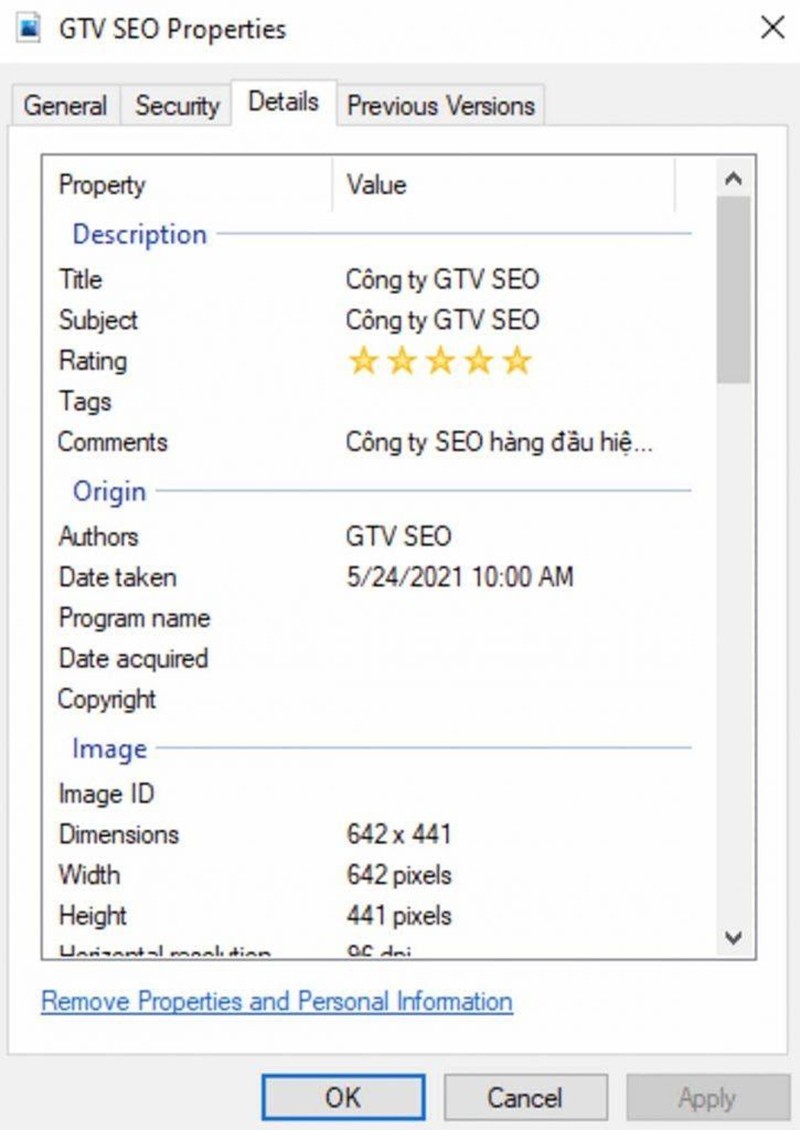Click the Image section heading

click(110, 748)
